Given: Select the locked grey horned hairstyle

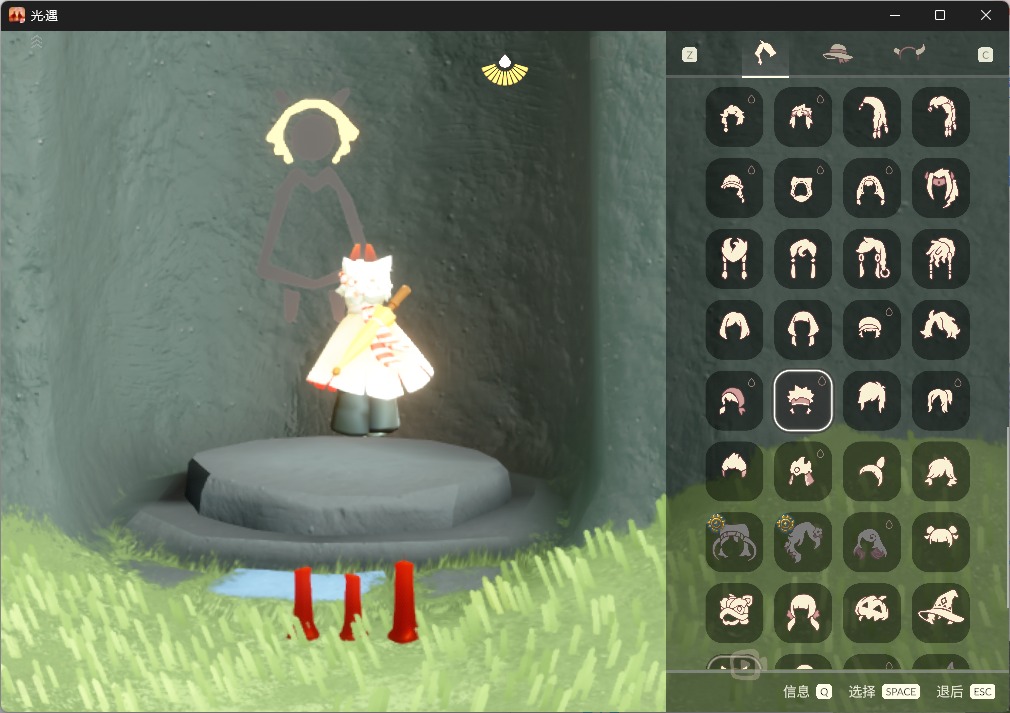Looking at the screenshot, I should (734, 542).
